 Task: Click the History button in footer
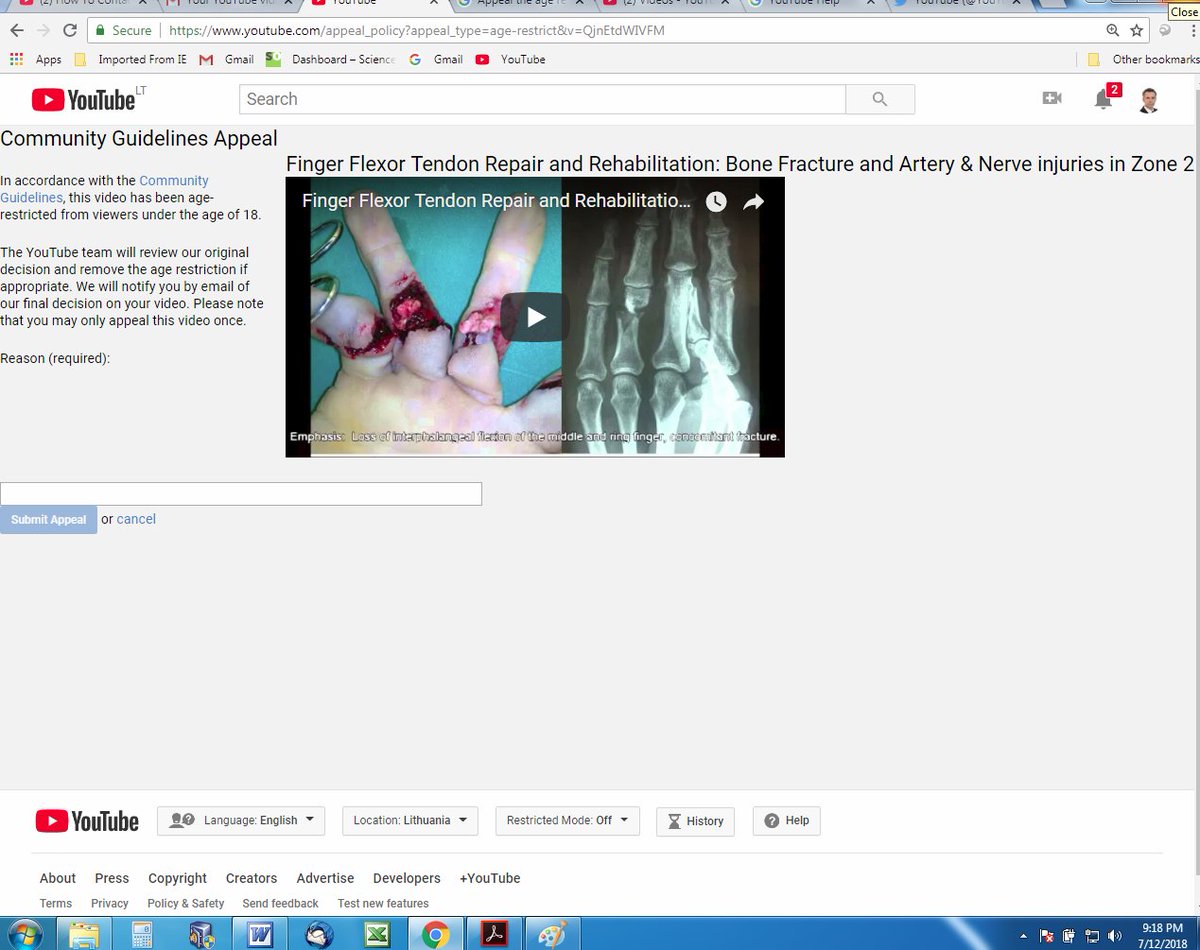pyautogui.click(x=695, y=821)
